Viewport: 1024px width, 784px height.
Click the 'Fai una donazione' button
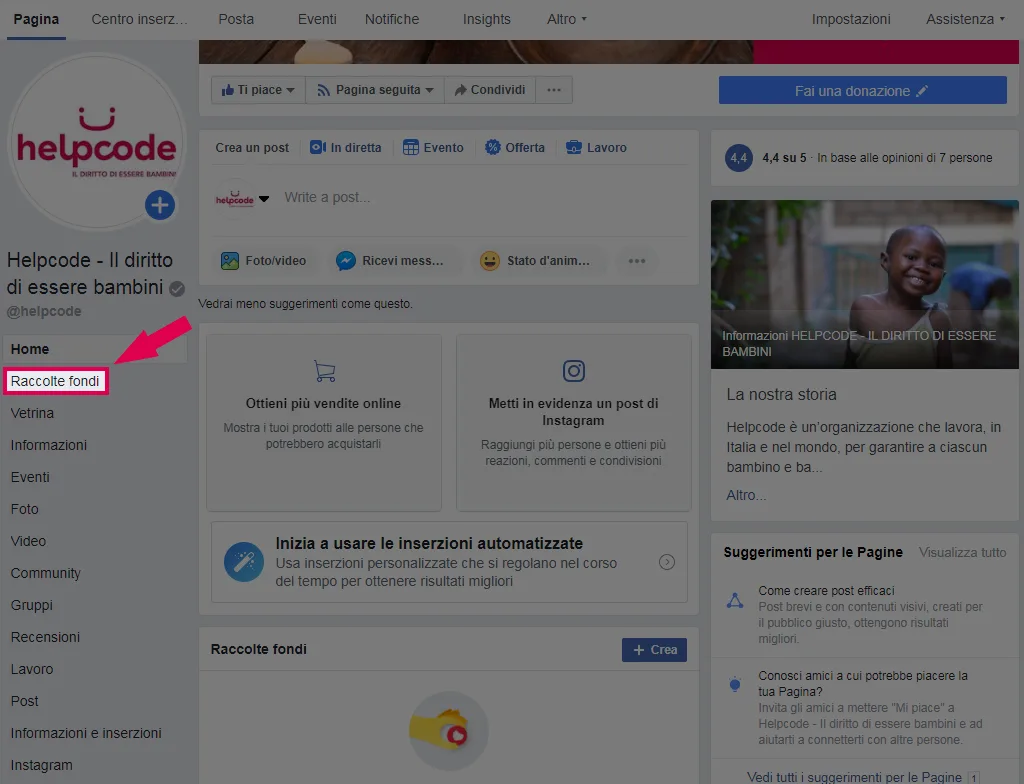coord(862,91)
